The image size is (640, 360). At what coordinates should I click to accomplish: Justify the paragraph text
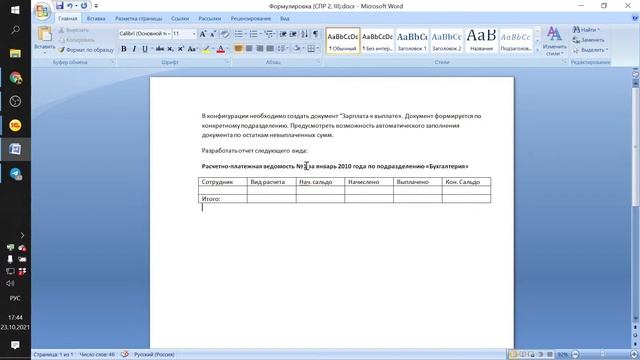tap(270, 49)
